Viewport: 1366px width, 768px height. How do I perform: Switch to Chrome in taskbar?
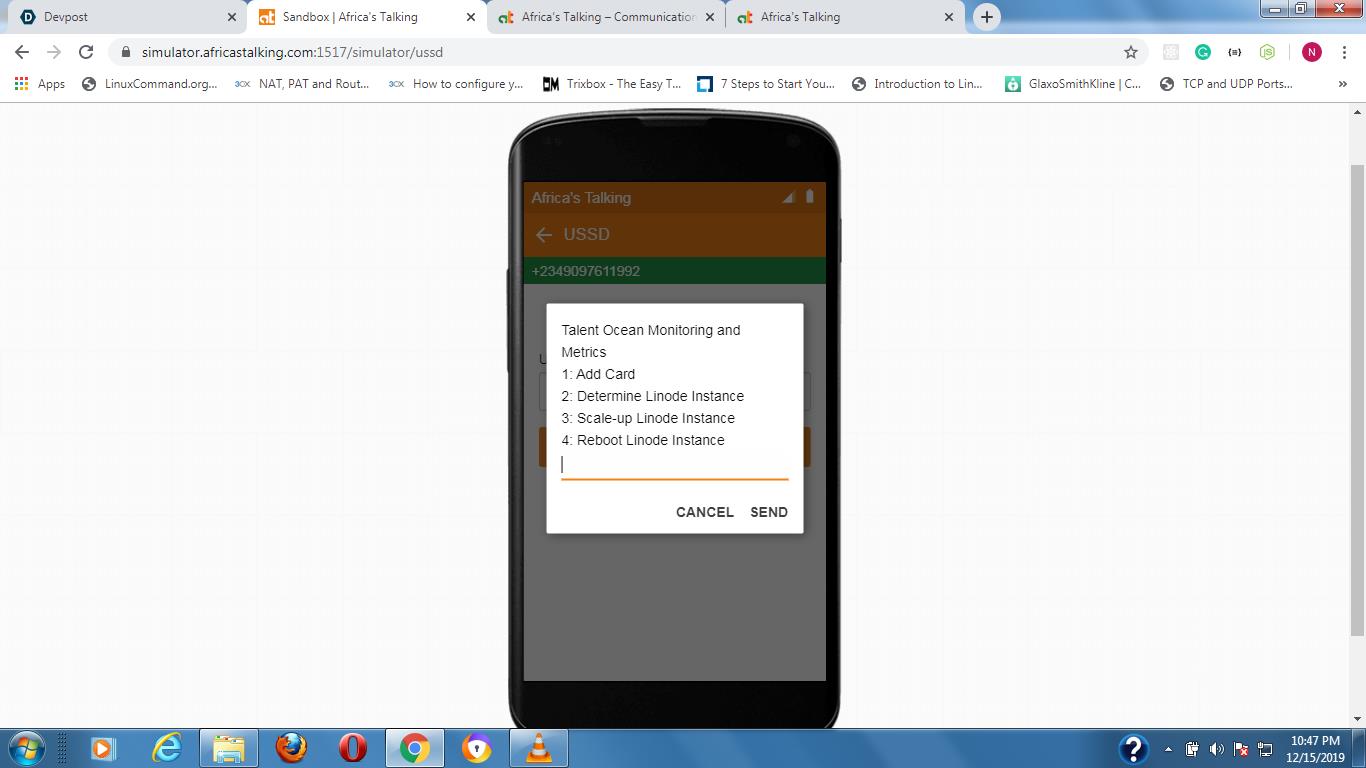[x=414, y=748]
